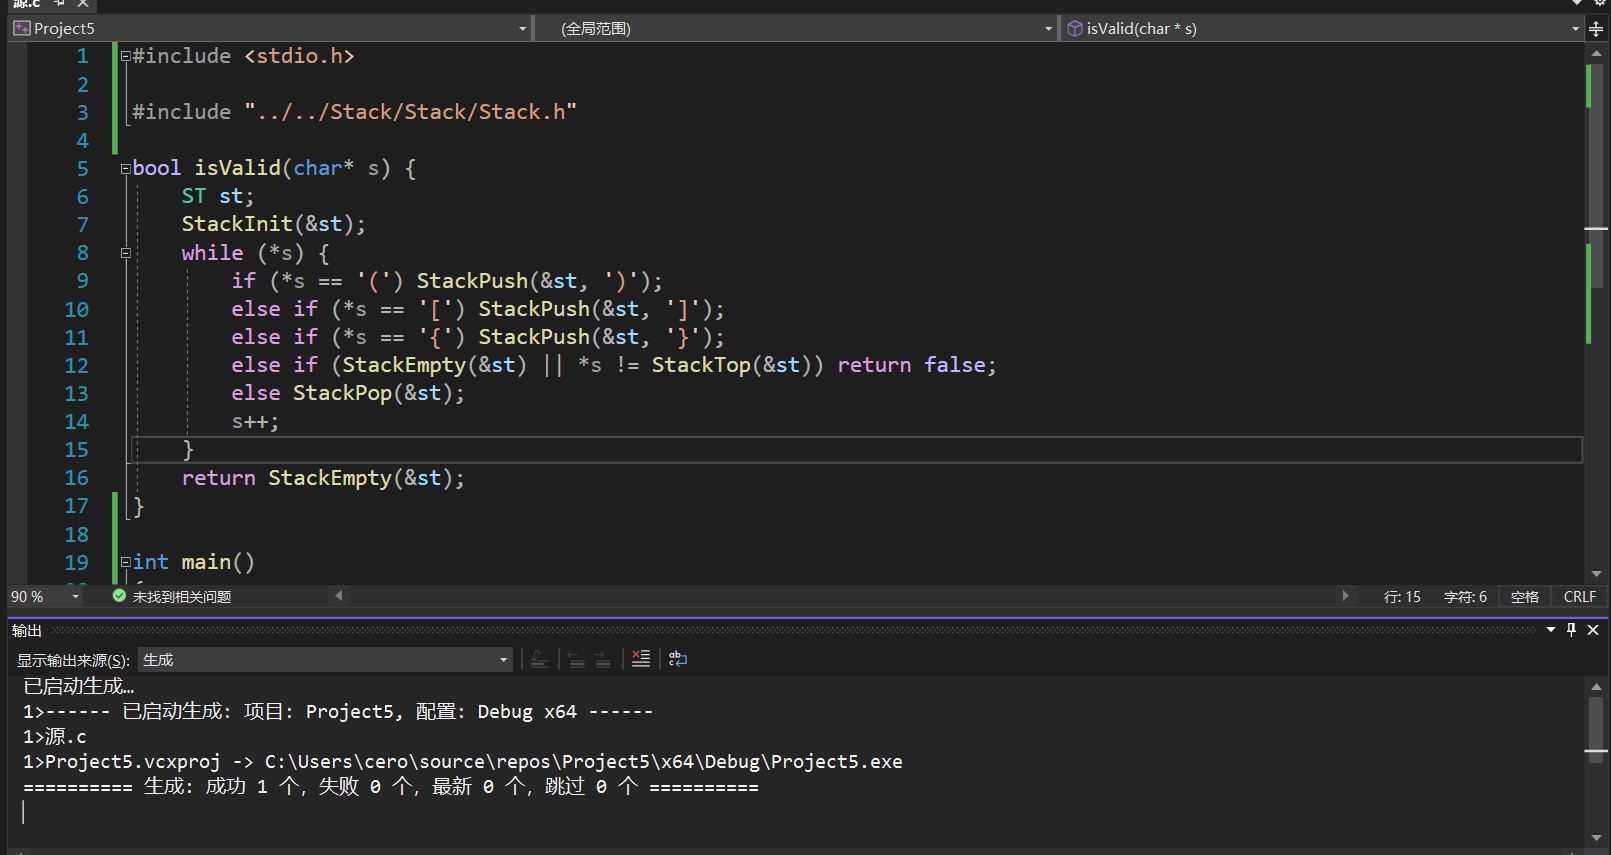Click the CRLF line ending indicator

1579,597
